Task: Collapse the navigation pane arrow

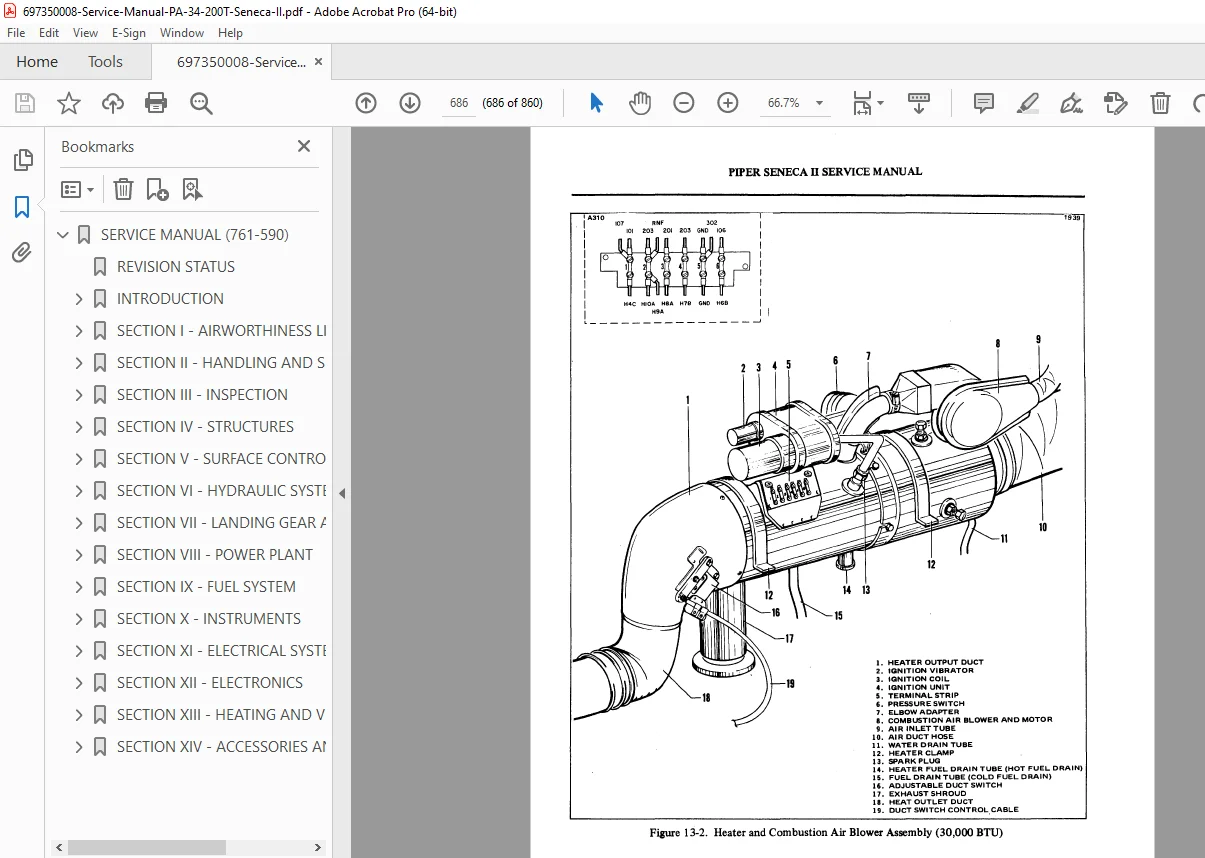Action: point(342,493)
